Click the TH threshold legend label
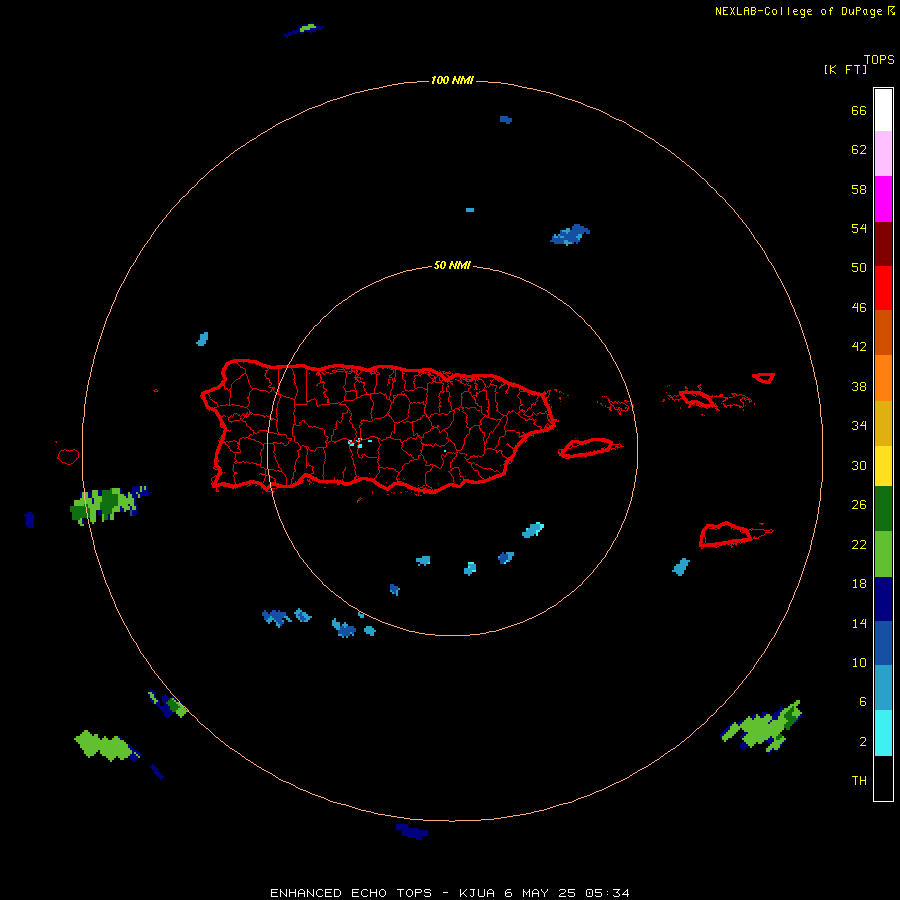Image resolution: width=900 pixels, height=900 pixels. click(x=859, y=780)
